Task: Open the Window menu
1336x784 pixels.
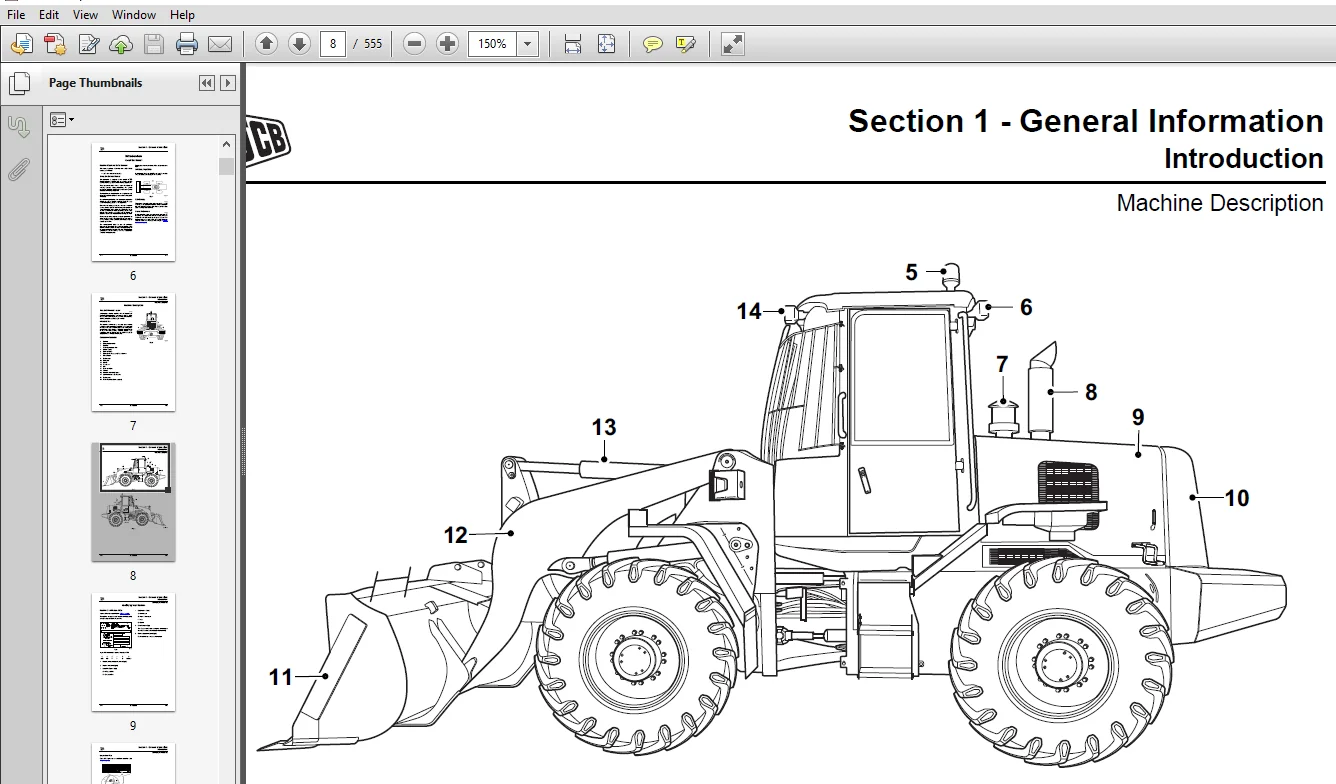Action: pos(134,14)
